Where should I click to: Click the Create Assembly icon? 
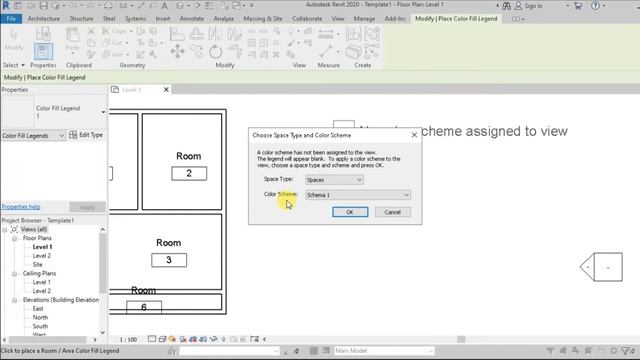tap(353, 34)
